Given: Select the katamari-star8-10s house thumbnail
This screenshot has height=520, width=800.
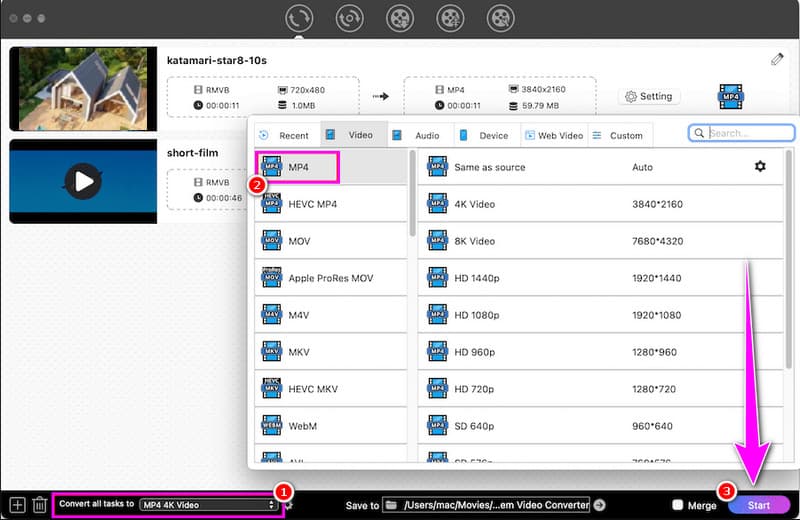Looking at the screenshot, I should pyautogui.click(x=83, y=88).
